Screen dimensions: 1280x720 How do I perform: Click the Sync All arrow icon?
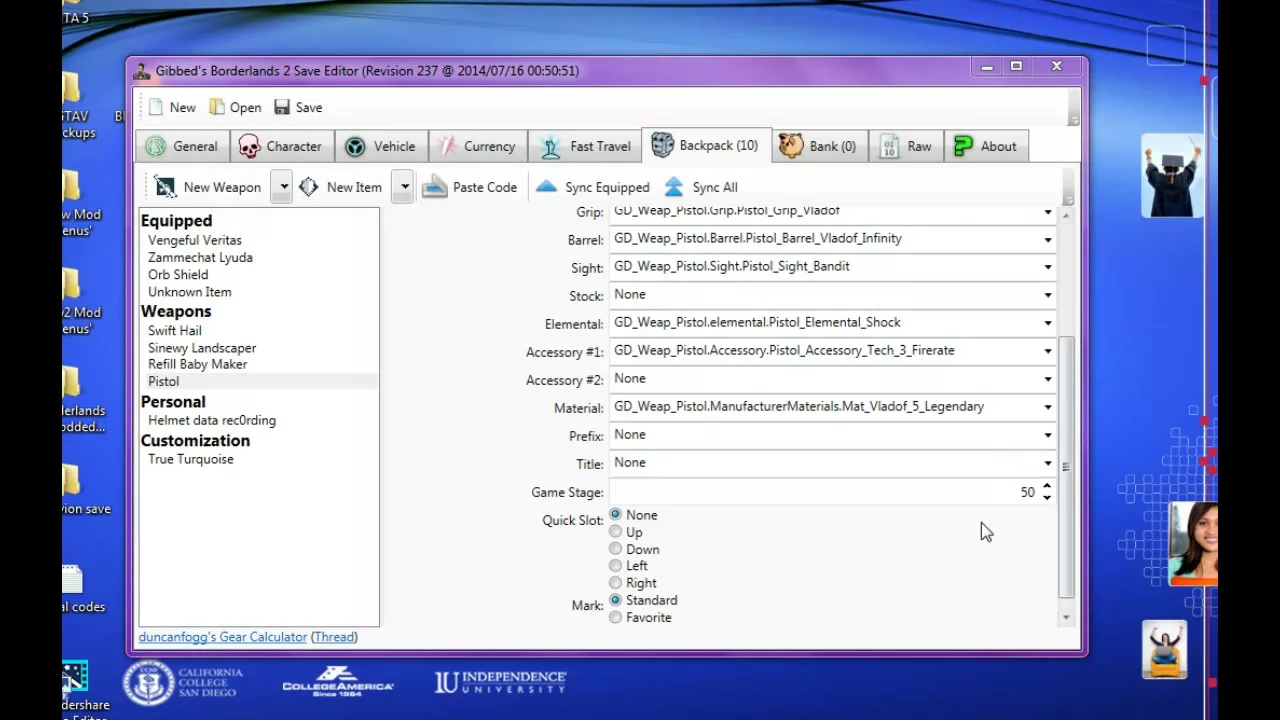click(674, 187)
